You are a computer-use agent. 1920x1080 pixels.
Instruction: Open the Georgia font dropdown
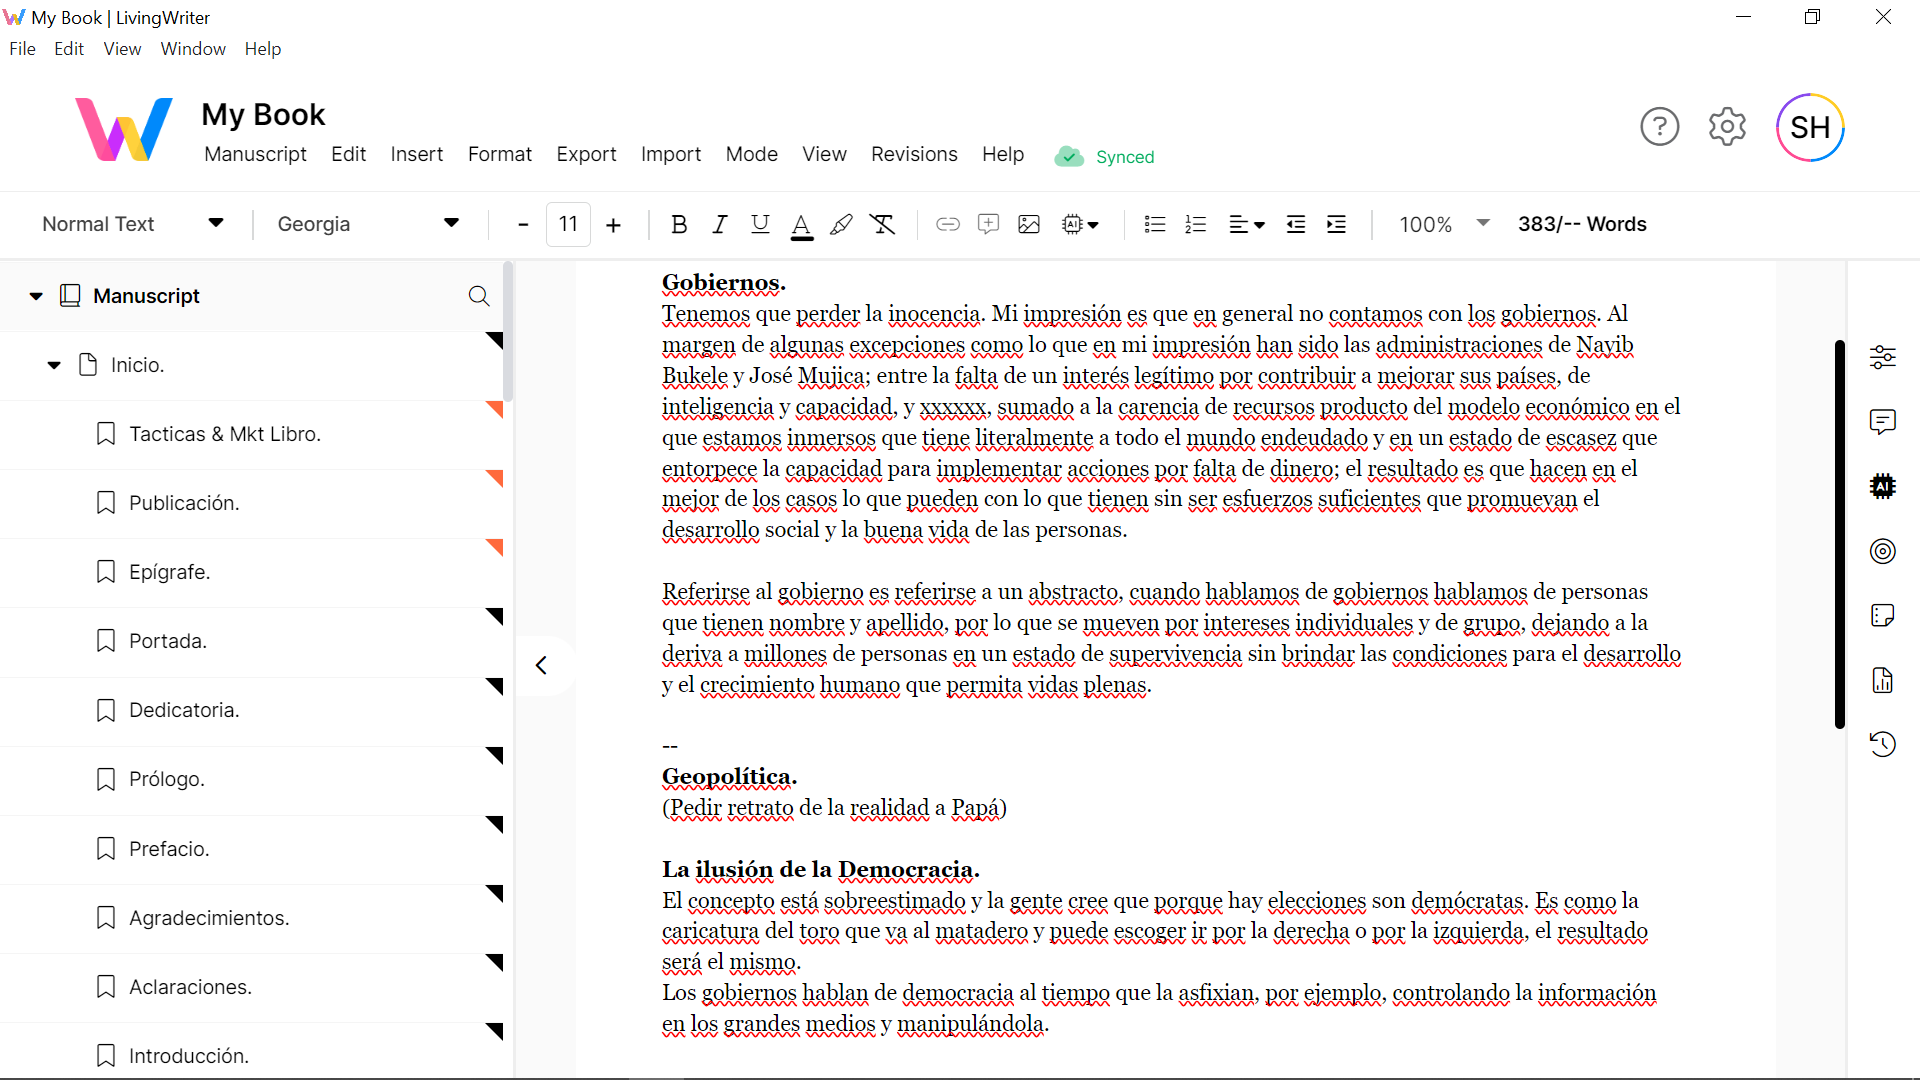(x=368, y=224)
